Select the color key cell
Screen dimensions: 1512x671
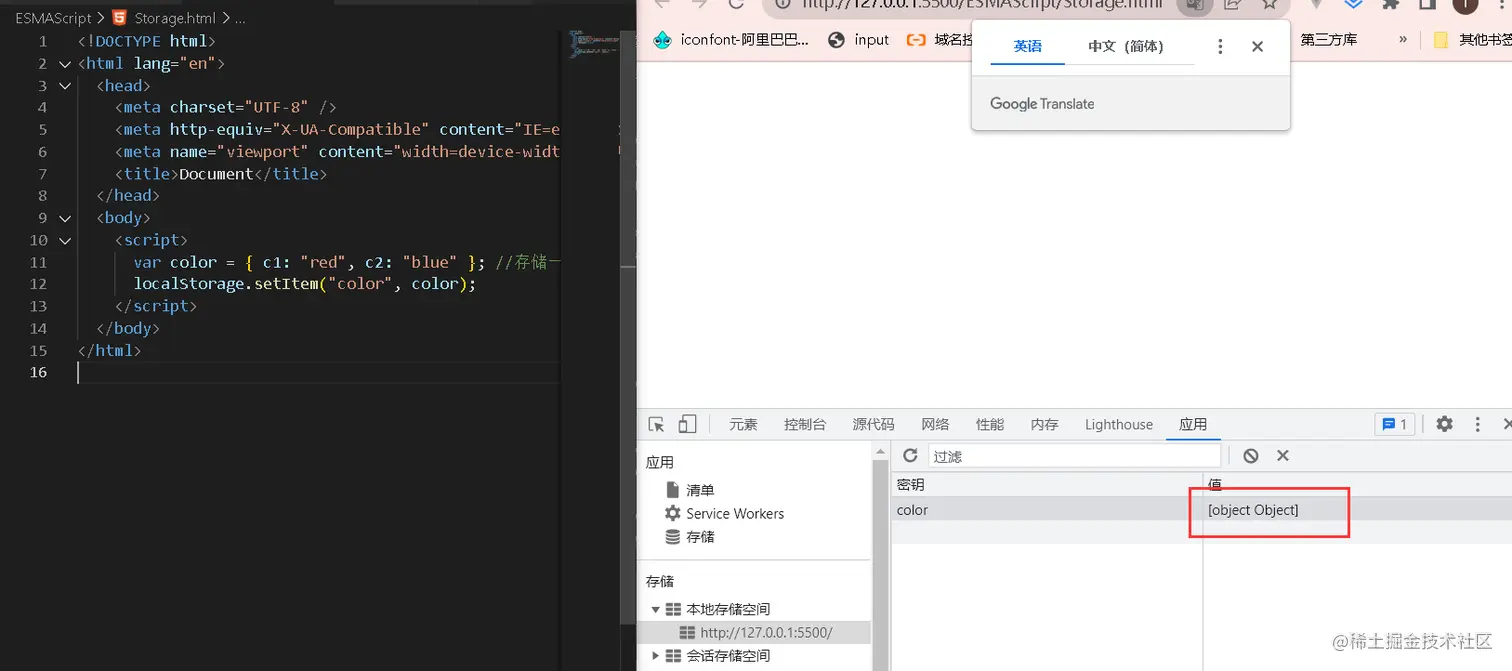pos(1047,510)
